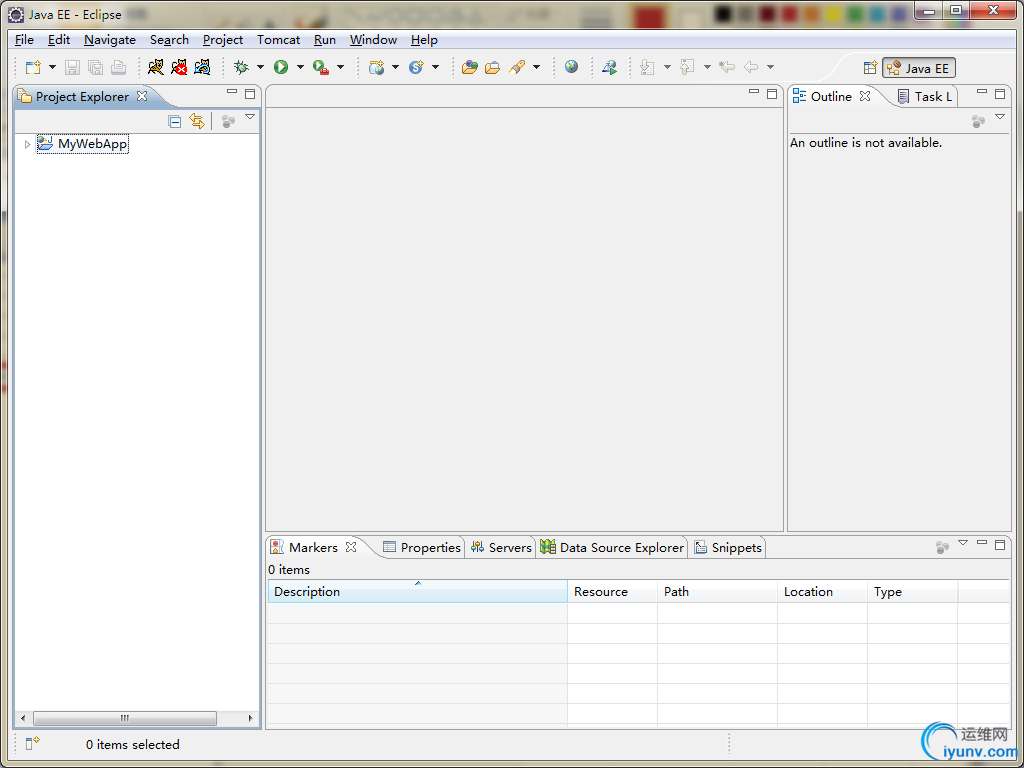Click the Last Edit Location icon
1024x768 pixels.
[x=727, y=67]
